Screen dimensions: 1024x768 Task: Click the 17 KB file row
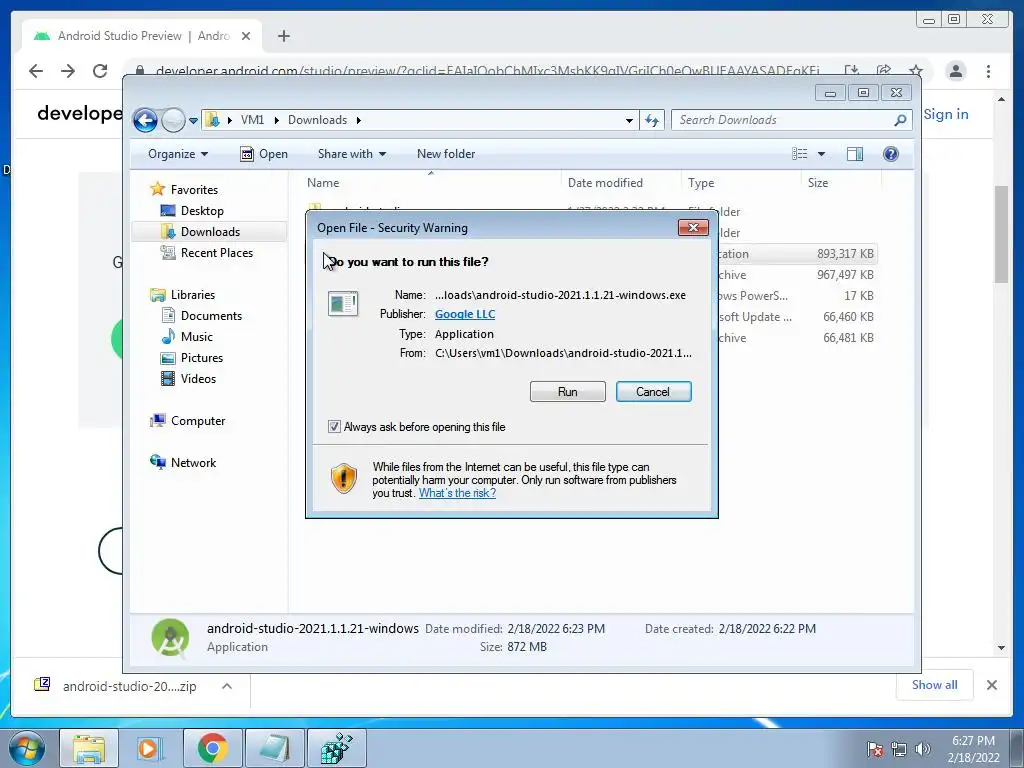[797, 296]
